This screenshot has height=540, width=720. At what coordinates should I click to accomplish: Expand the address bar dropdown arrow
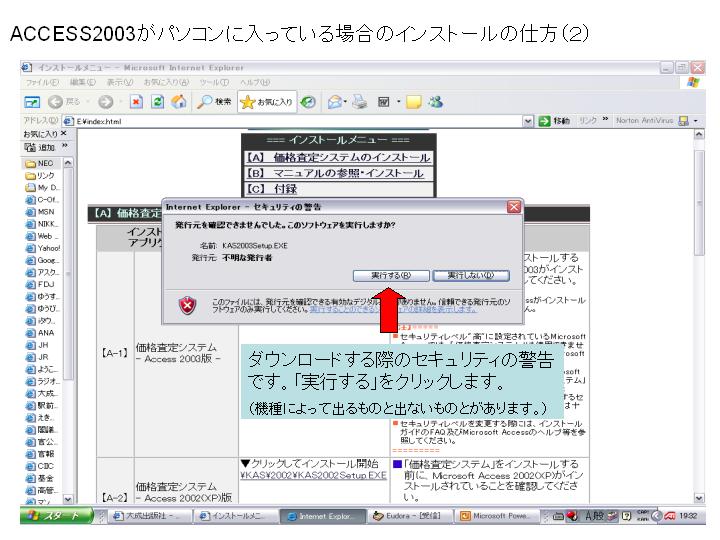(x=529, y=121)
